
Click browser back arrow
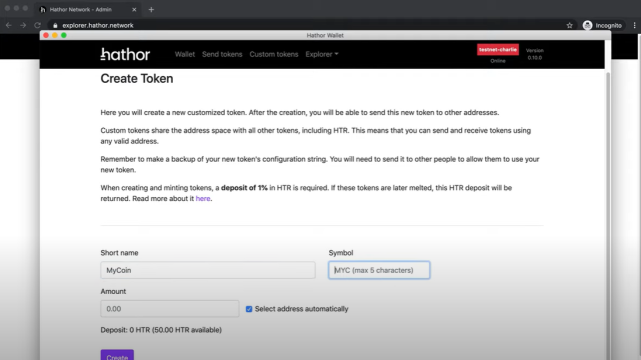(x=9, y=25)
